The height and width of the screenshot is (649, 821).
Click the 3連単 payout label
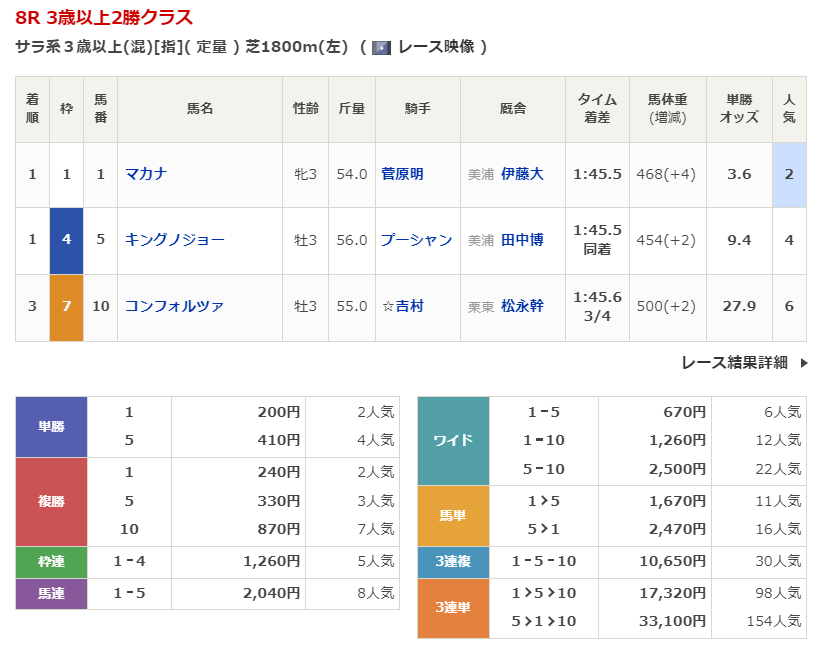[x=453, y=608]
